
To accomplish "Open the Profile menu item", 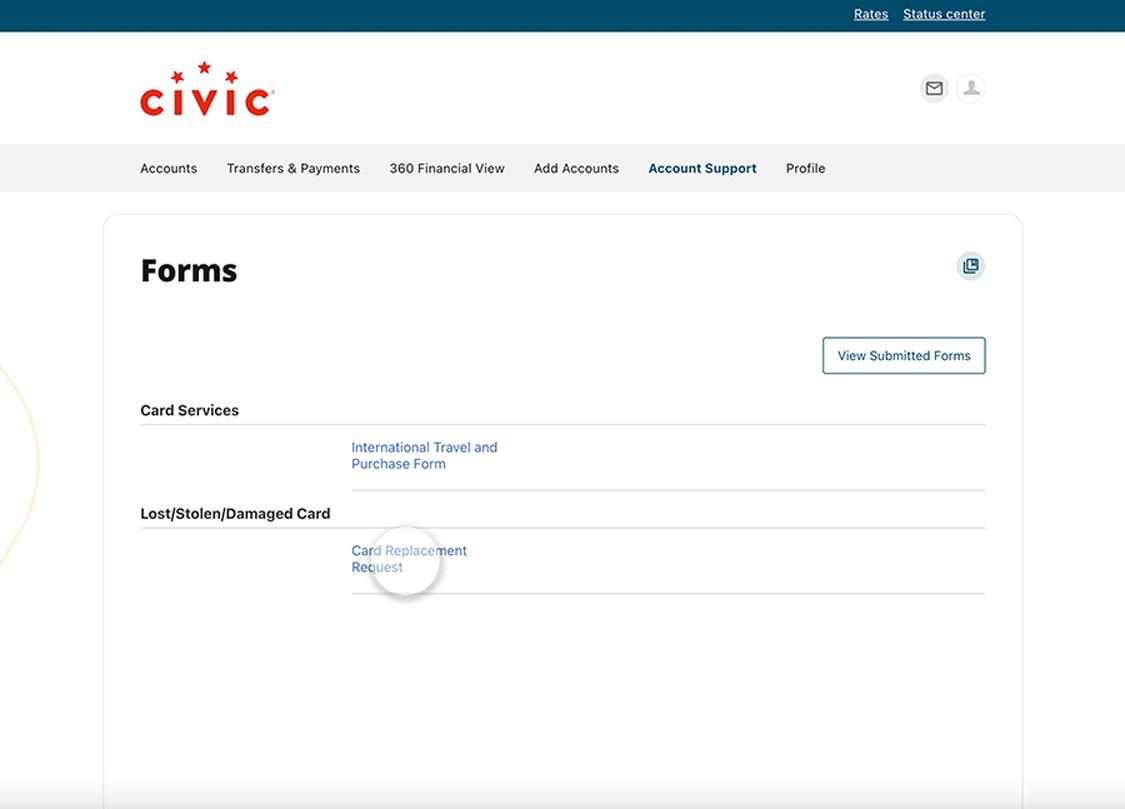I will (805, 168).
